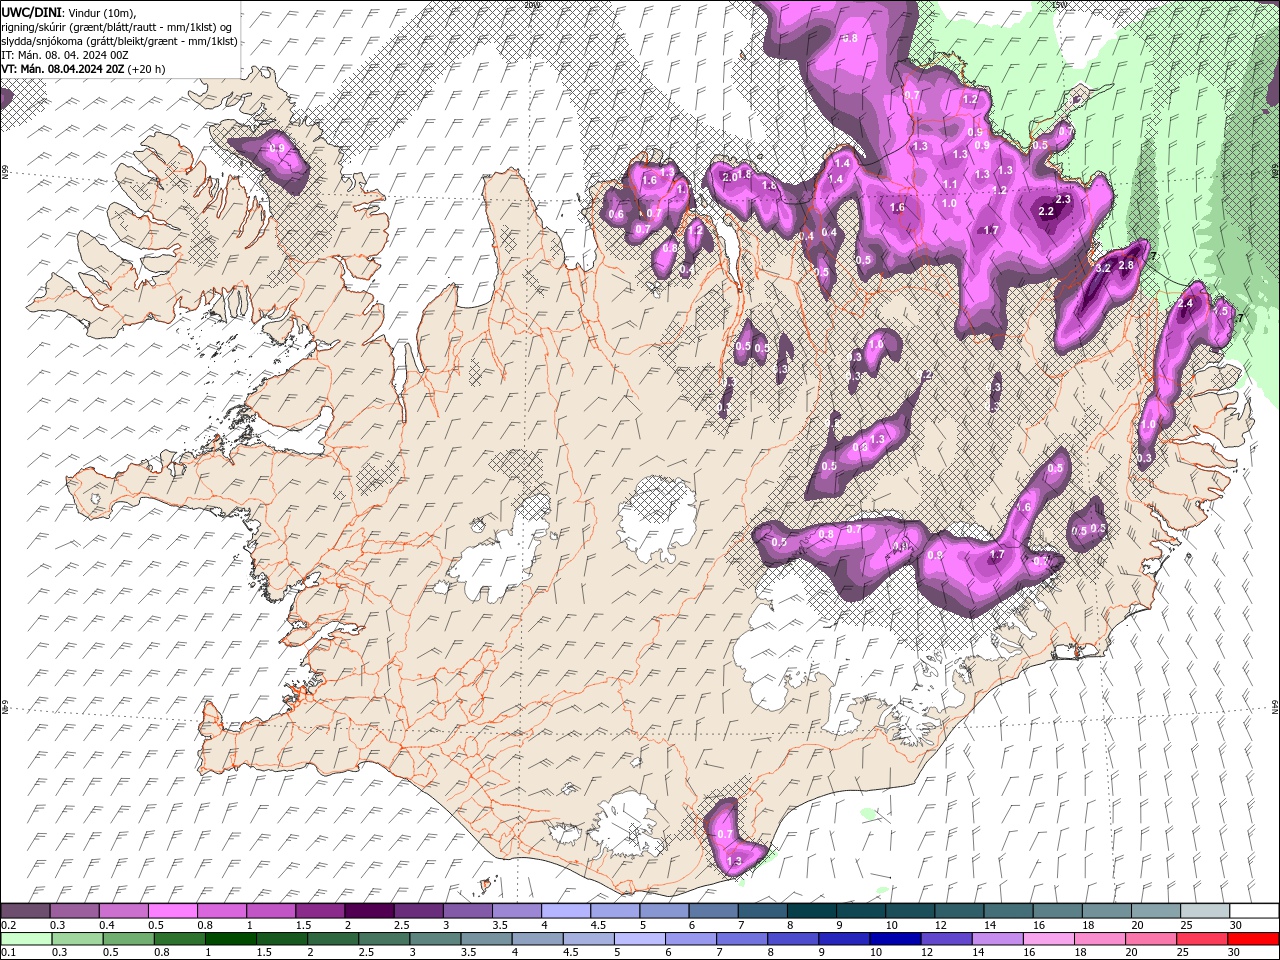The width and height of the screenshot is (1280, 960).
Task: Pick the white swatch after 30 in upper legend
Action: coord(1253,911)
